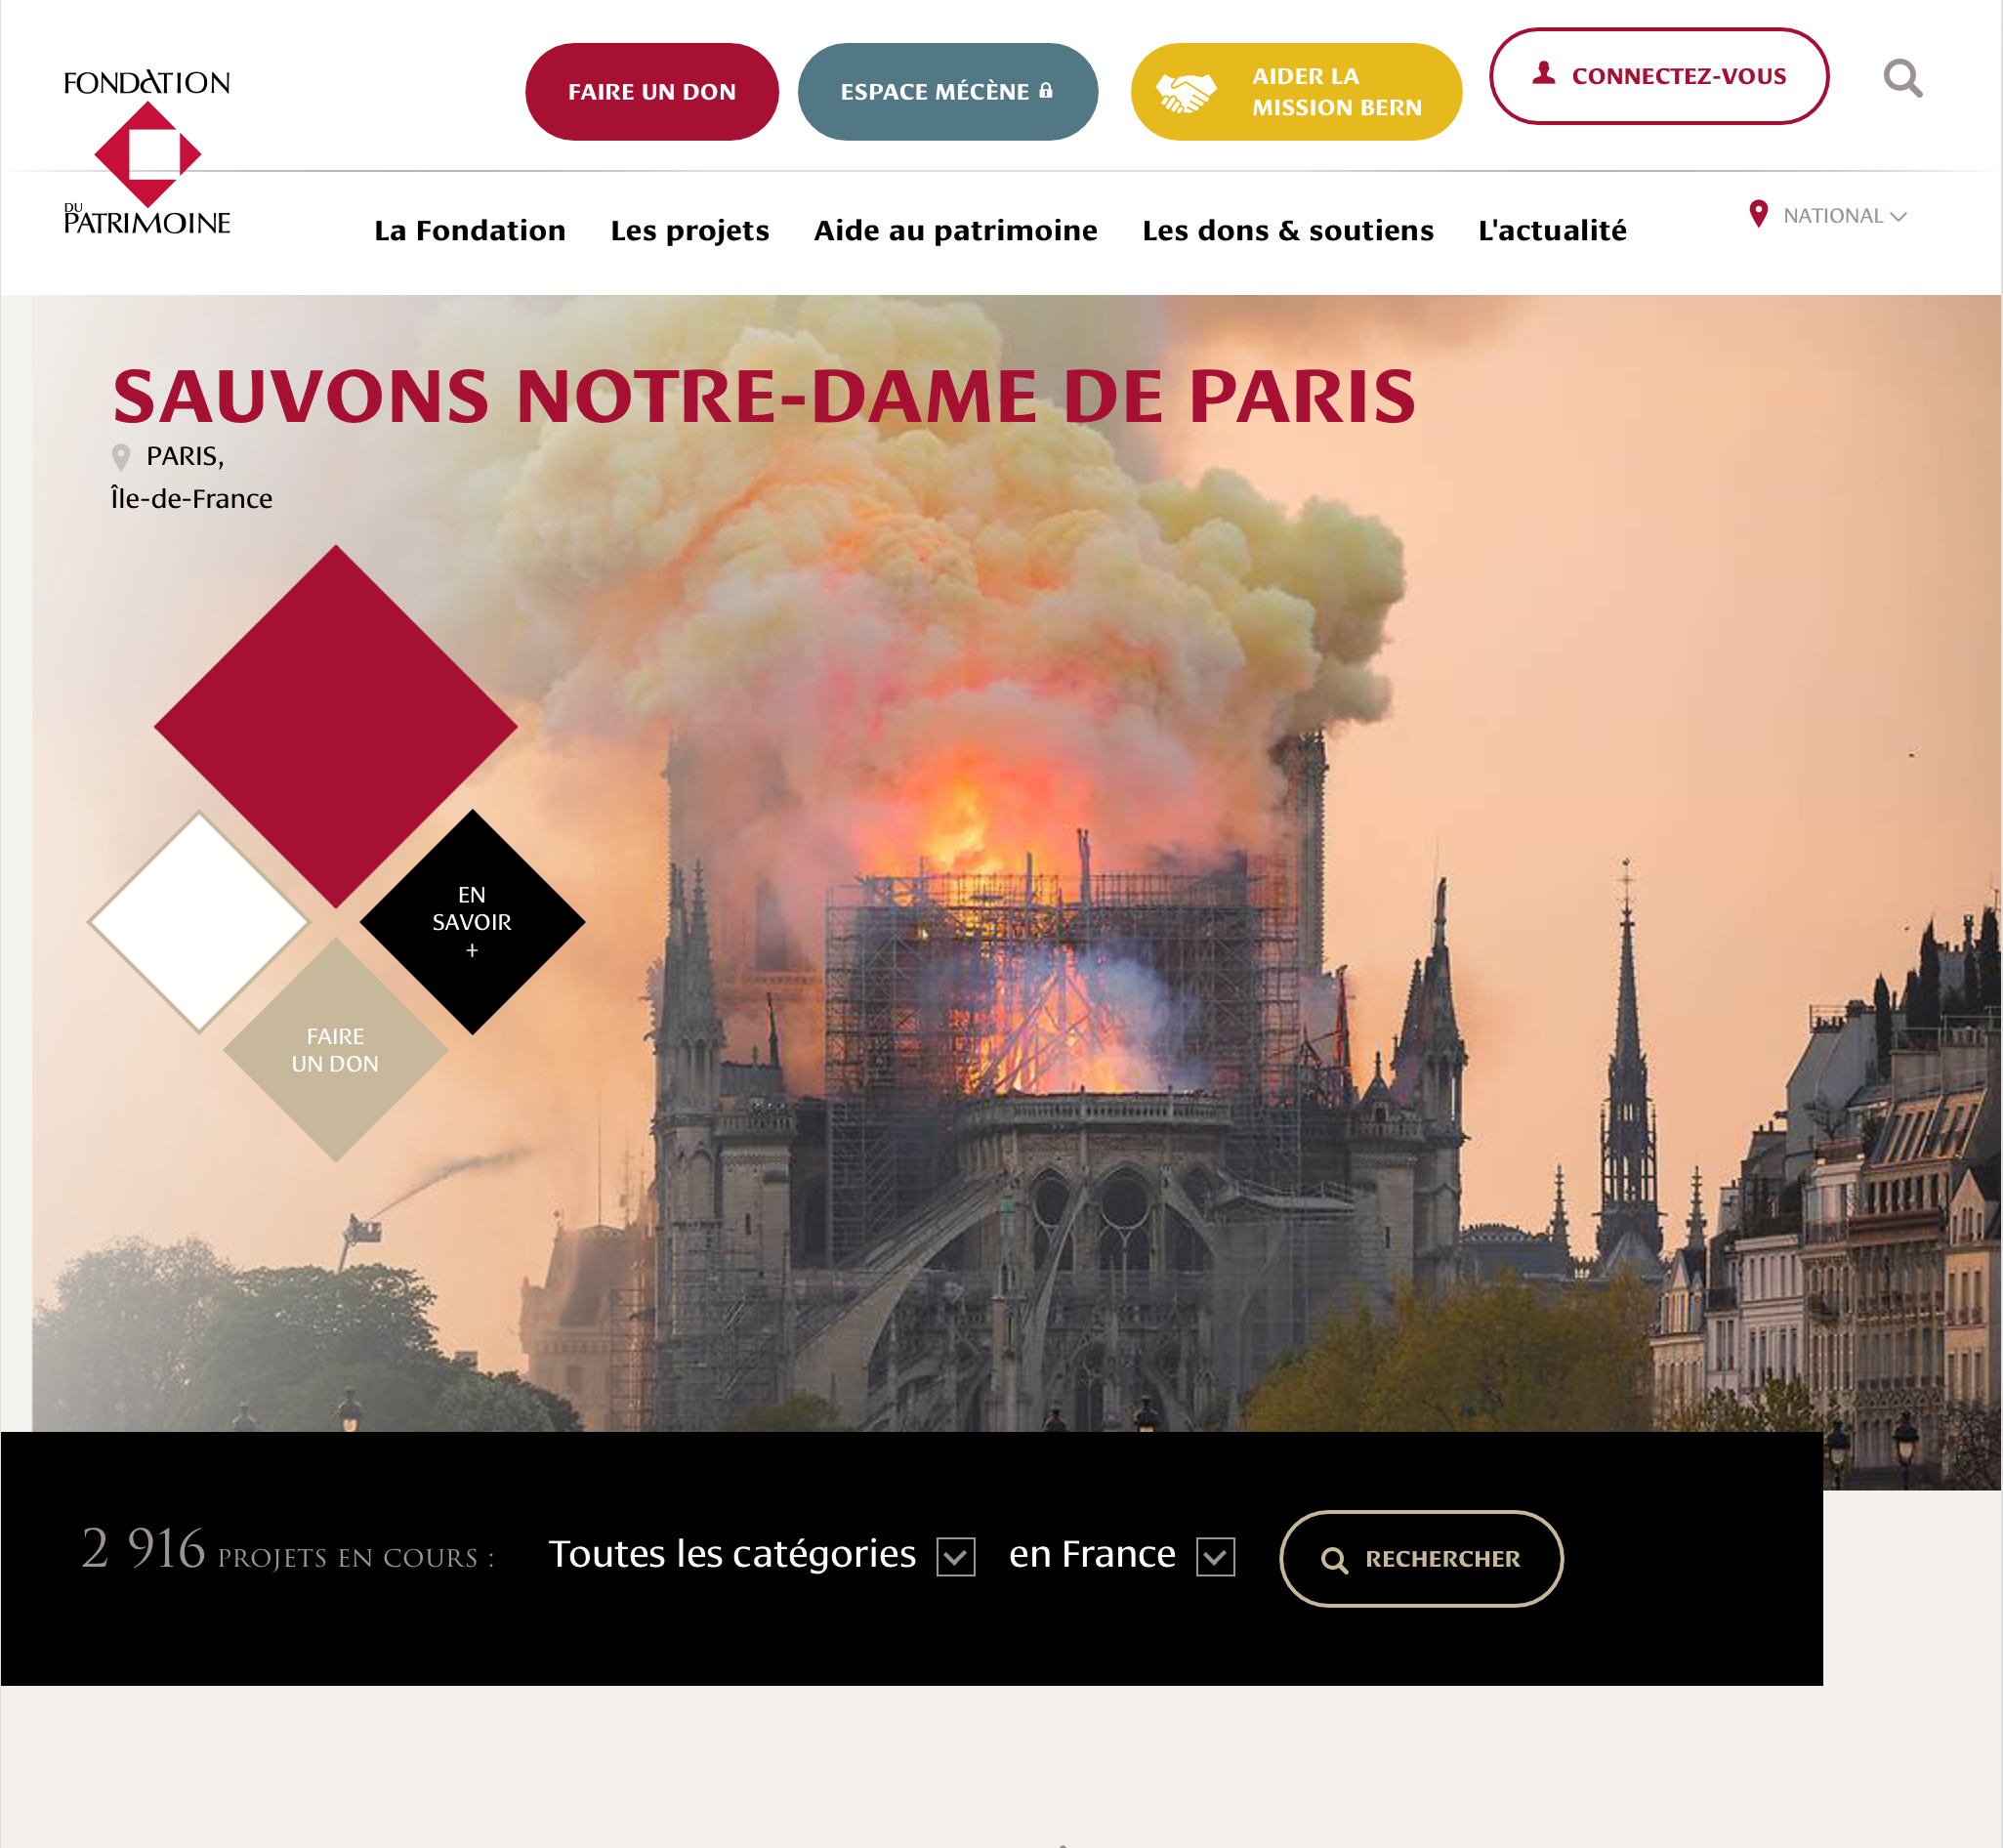Click the grey pin next to Paris
The width and height of the screenshot is (2003, 1848).
121,458
